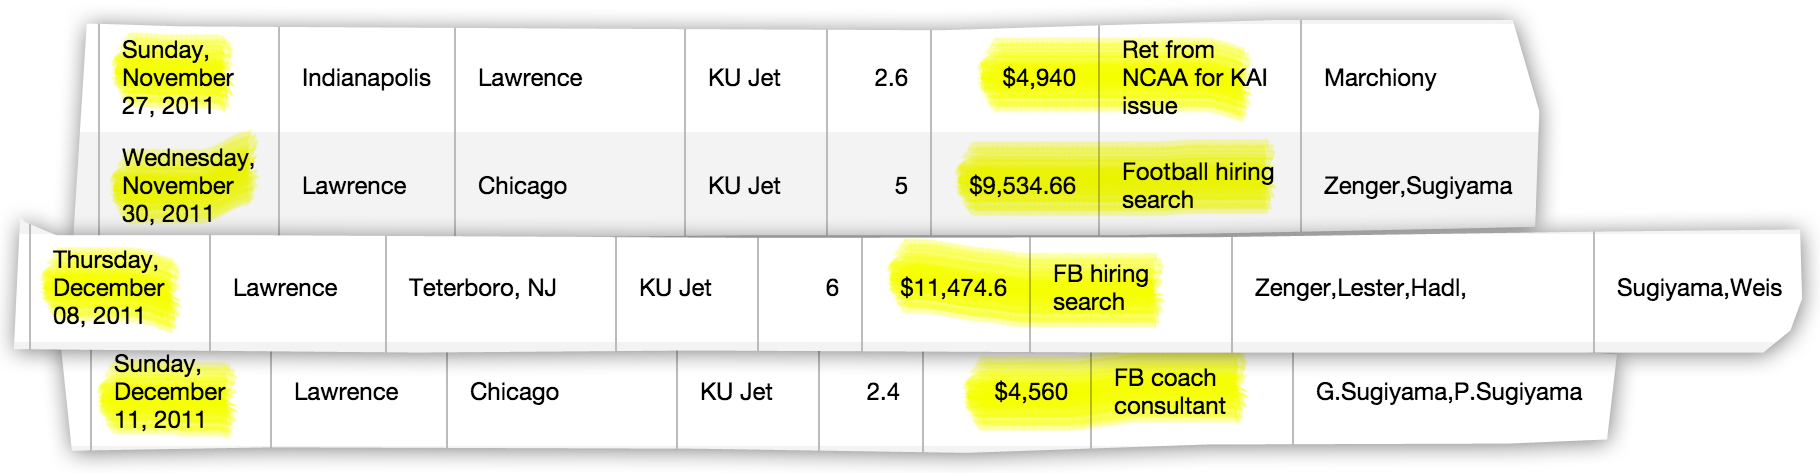
Task: Select the Zenger,Lester,Hadl, passengers cell
Action: [1360, 288]
